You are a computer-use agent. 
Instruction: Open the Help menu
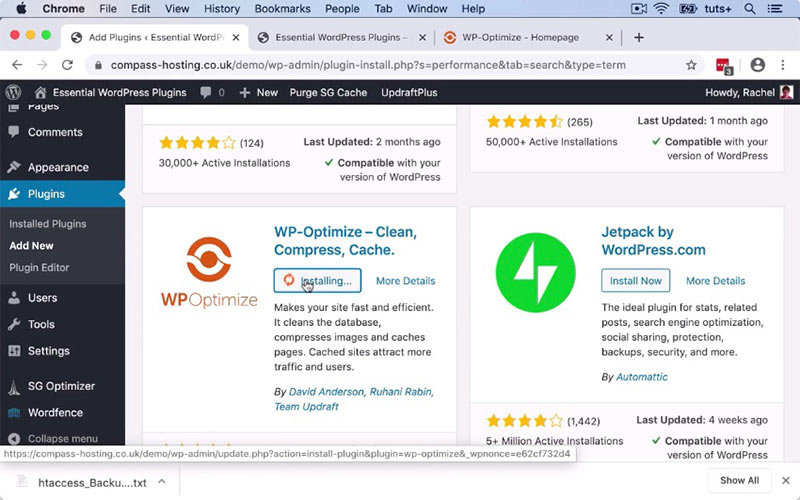(473, 9)
